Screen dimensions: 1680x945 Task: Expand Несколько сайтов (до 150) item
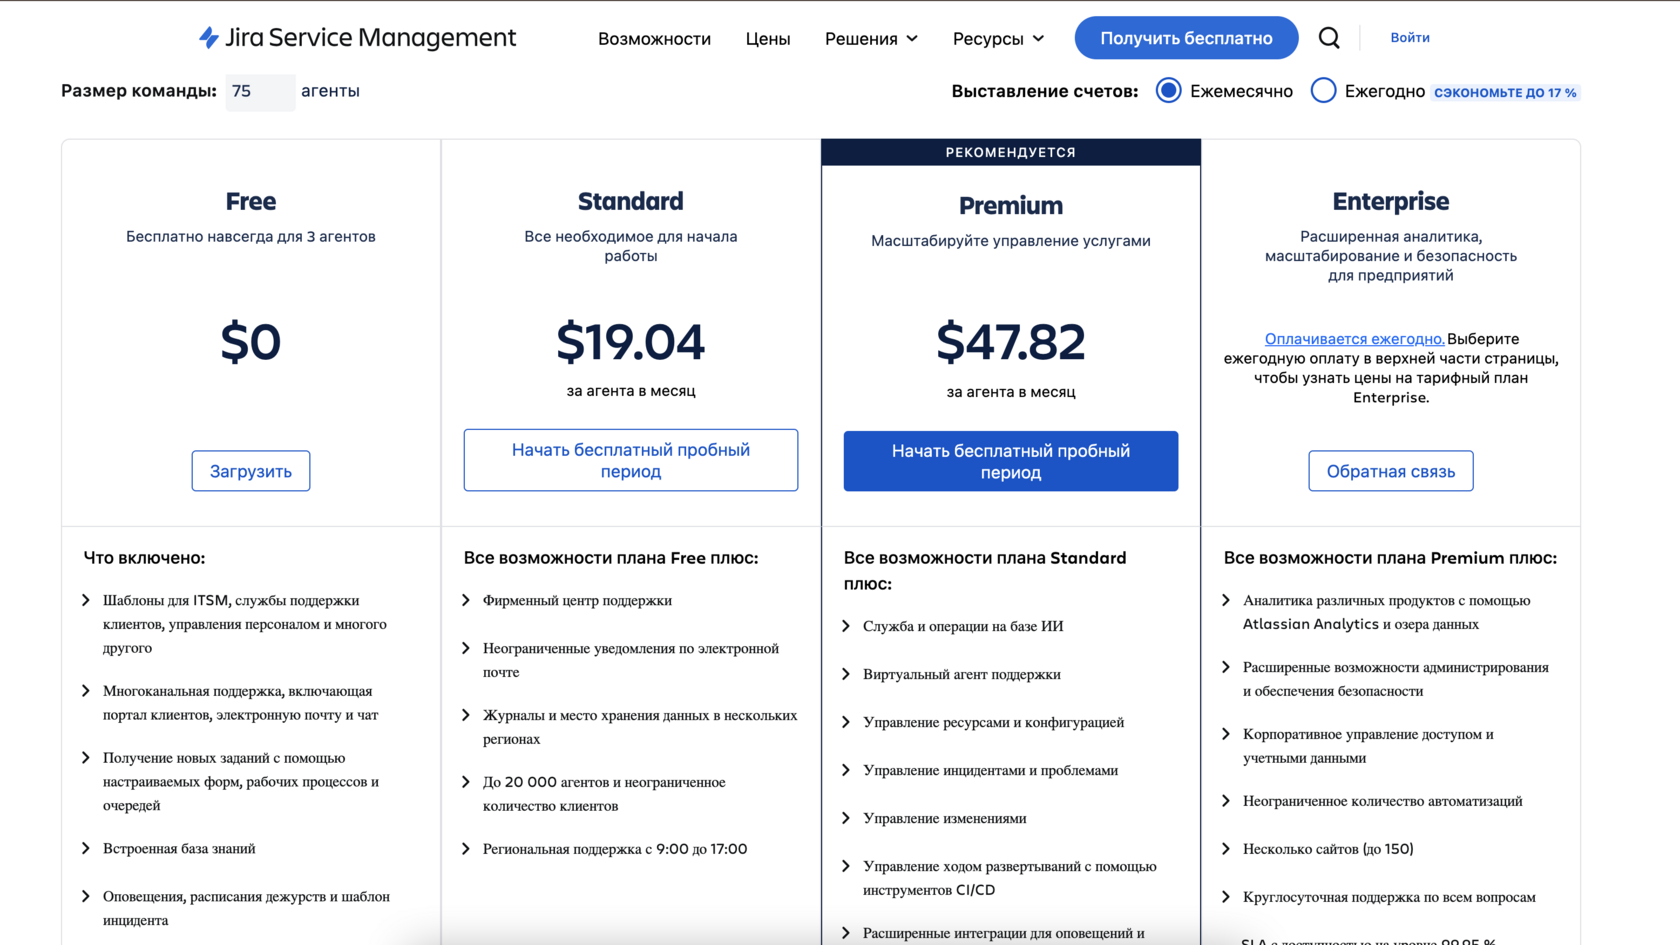pyautogui.click(x=1318, y=849)
